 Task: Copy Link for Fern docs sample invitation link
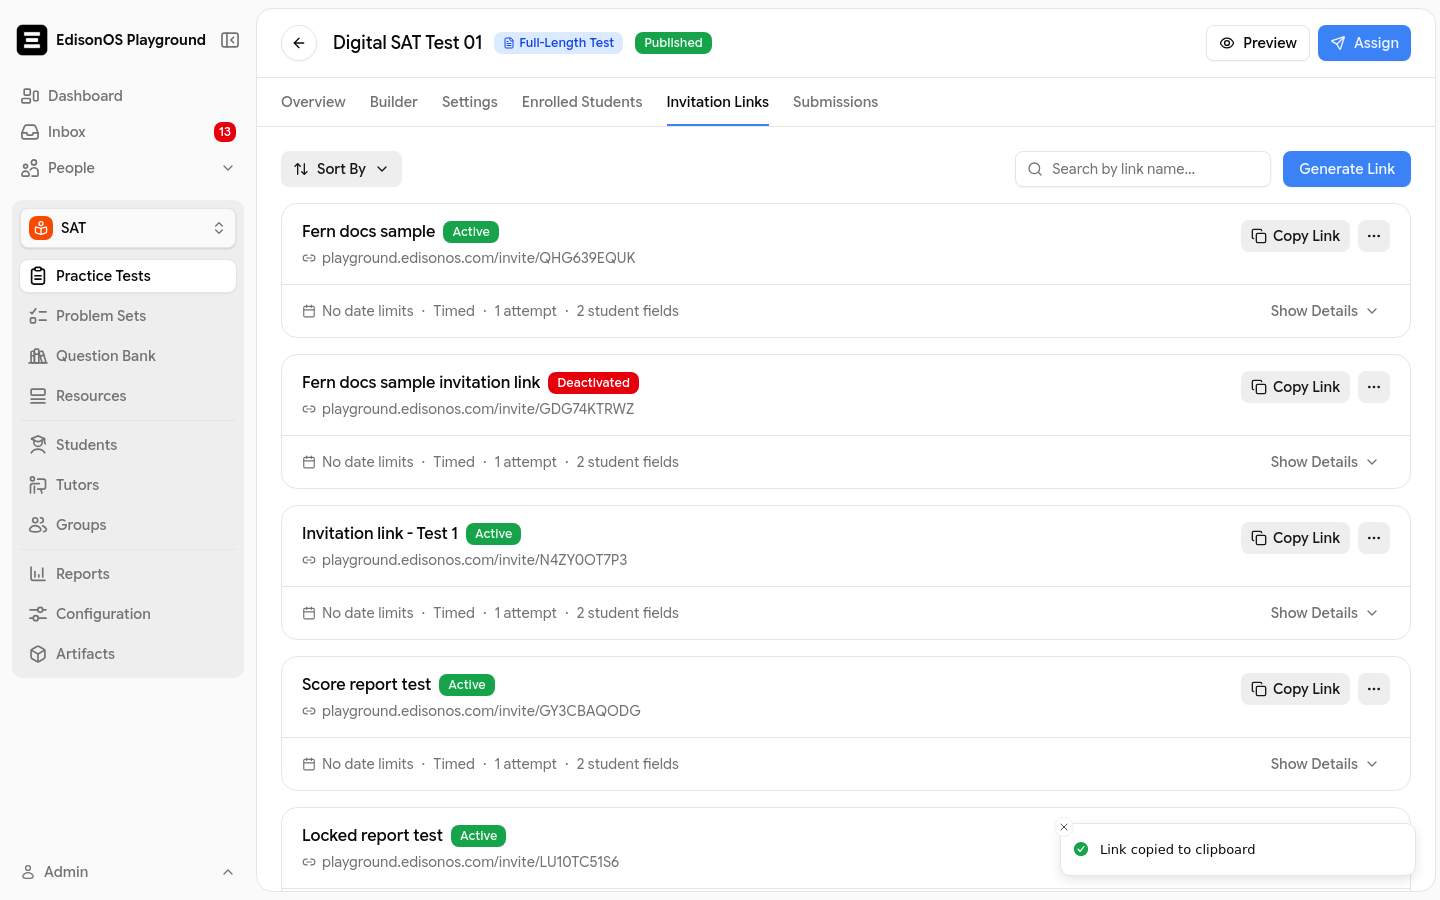[x=1295, y=387]
